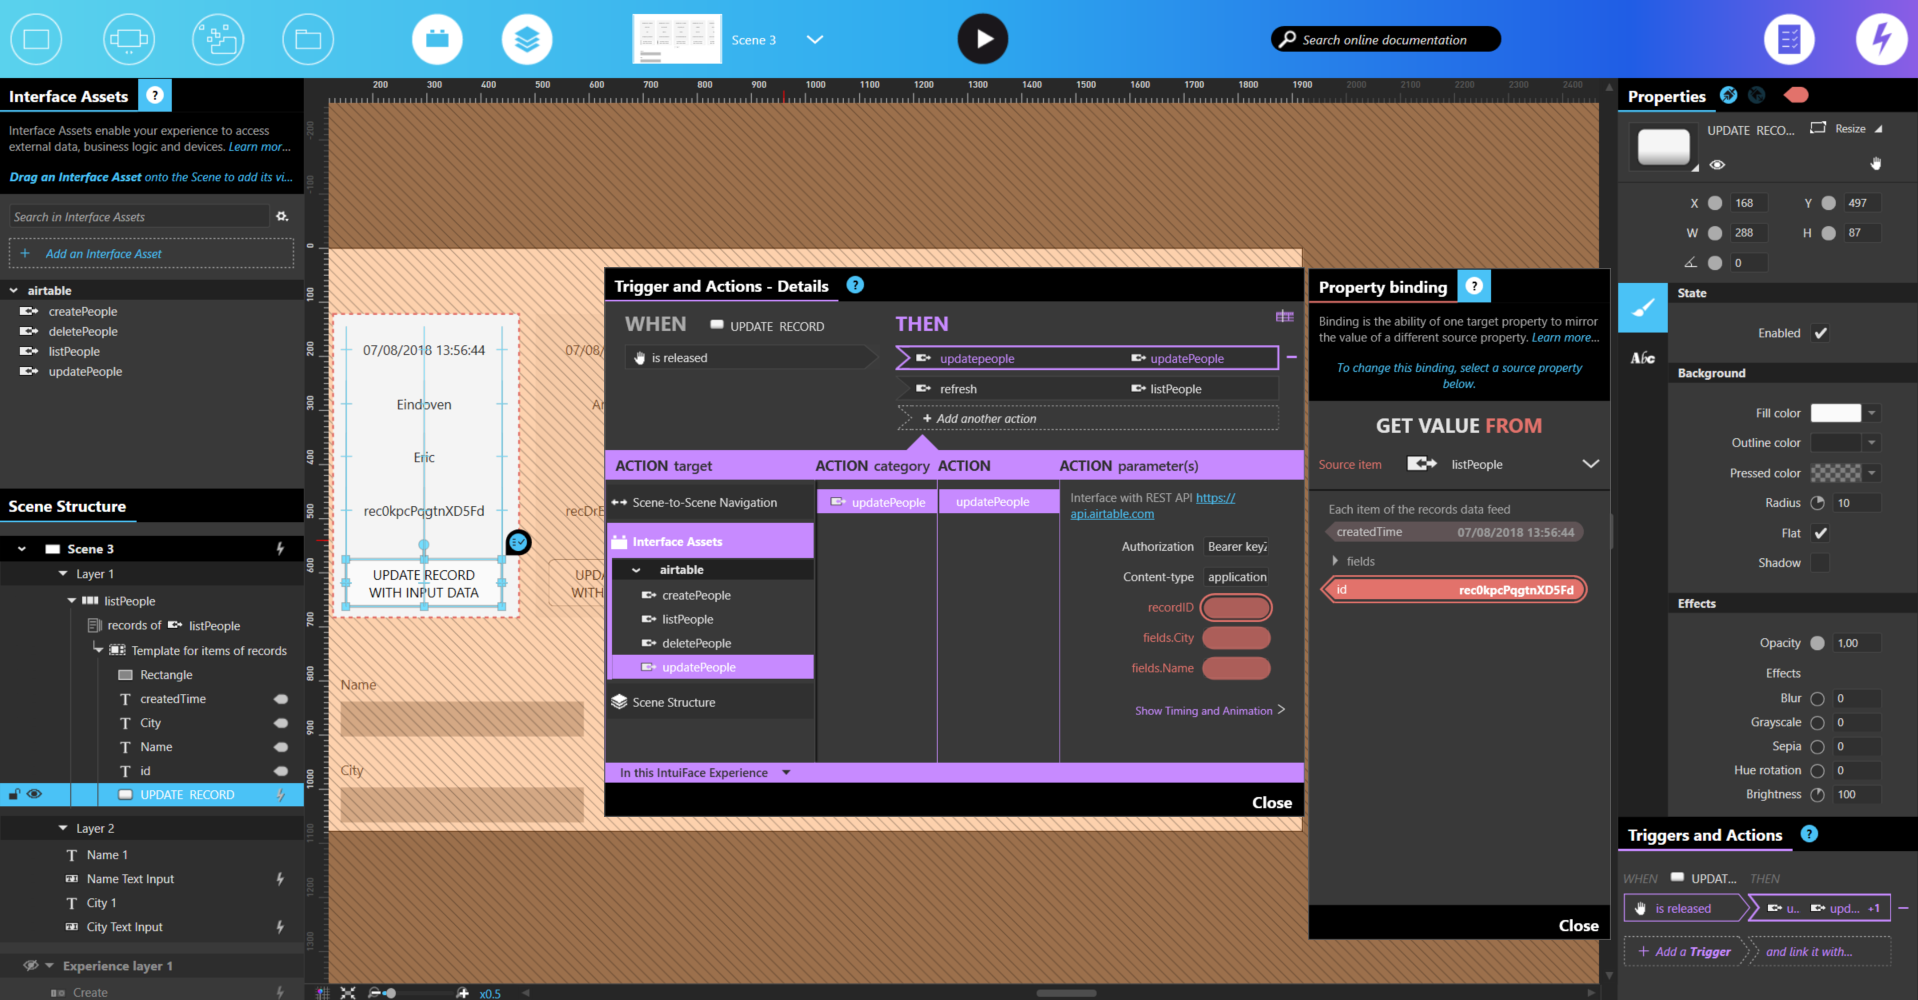Select Scene Structure action target
Viewport: 1918px width, 1000px height.
tap(711, 702)
